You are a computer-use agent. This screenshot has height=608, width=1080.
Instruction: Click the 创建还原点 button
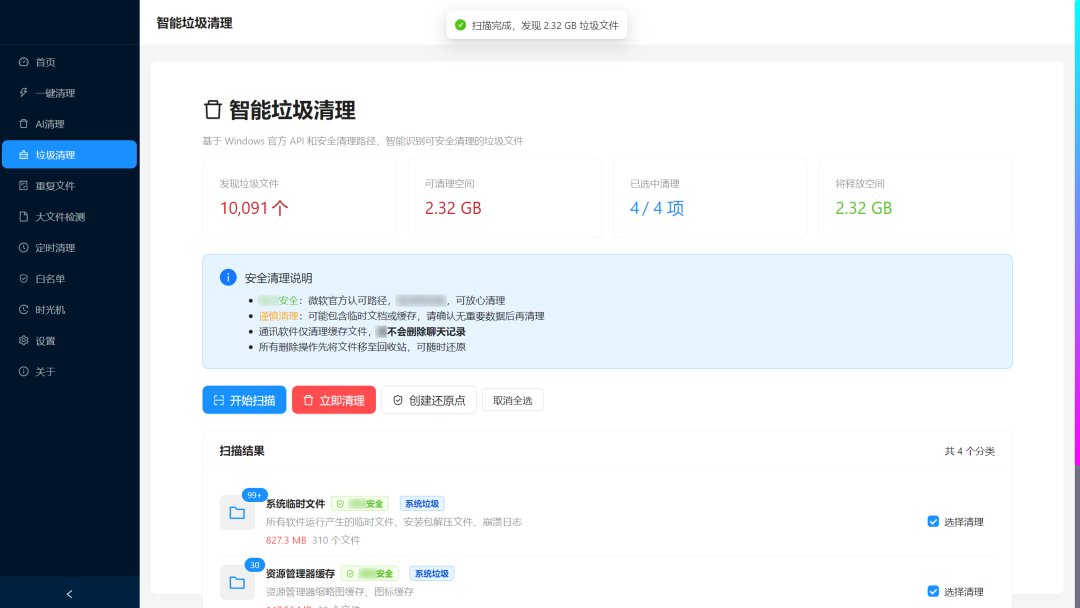tap(429, 400)
